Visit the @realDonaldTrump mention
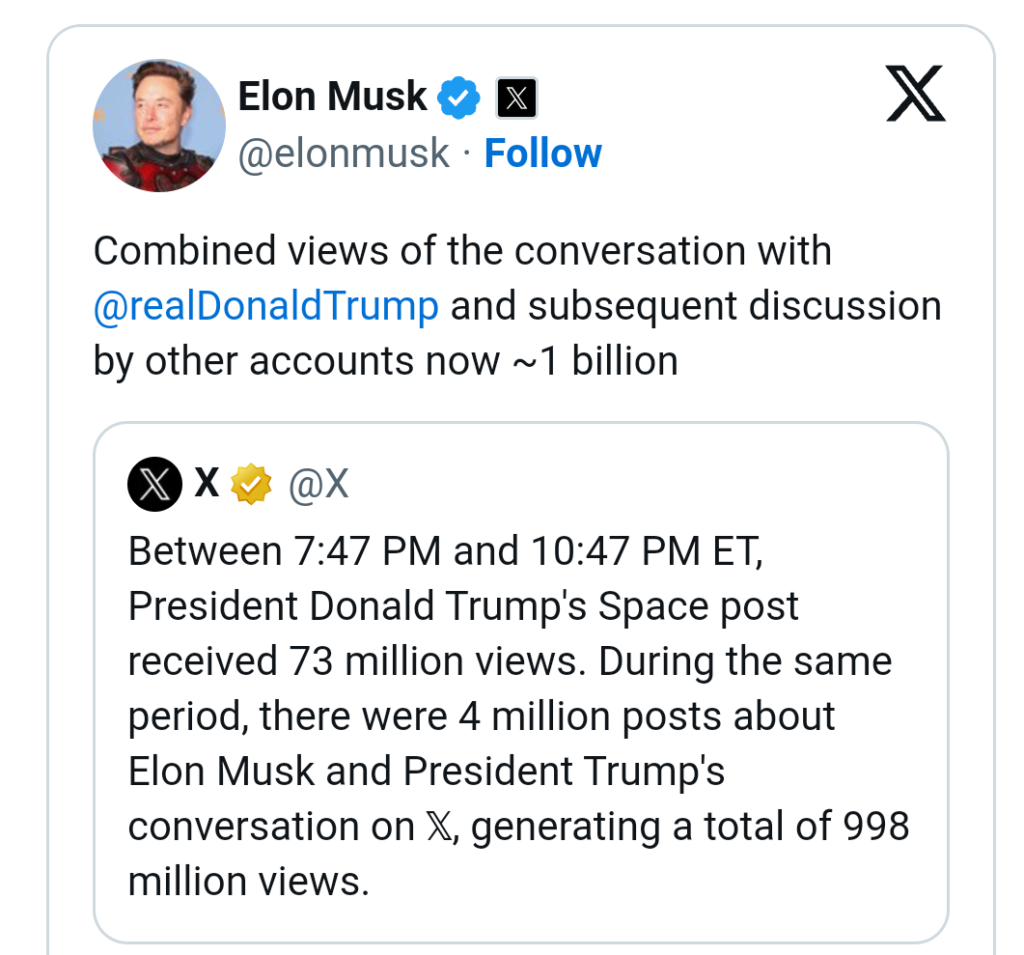The width and height of the screenshot is (1024, 955). tap(266, 306)
